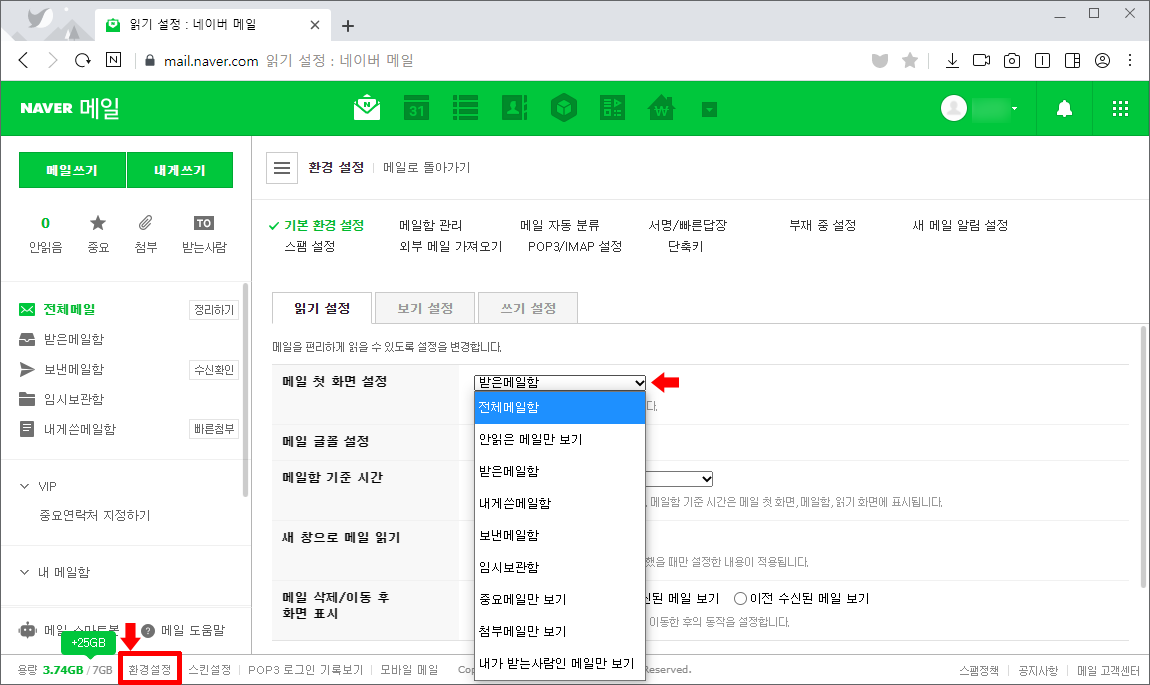Choose 전체메일함 in dropdown list
This screenshot has width=1150, height=685.
pyautogui.click(x=560, y=407)
